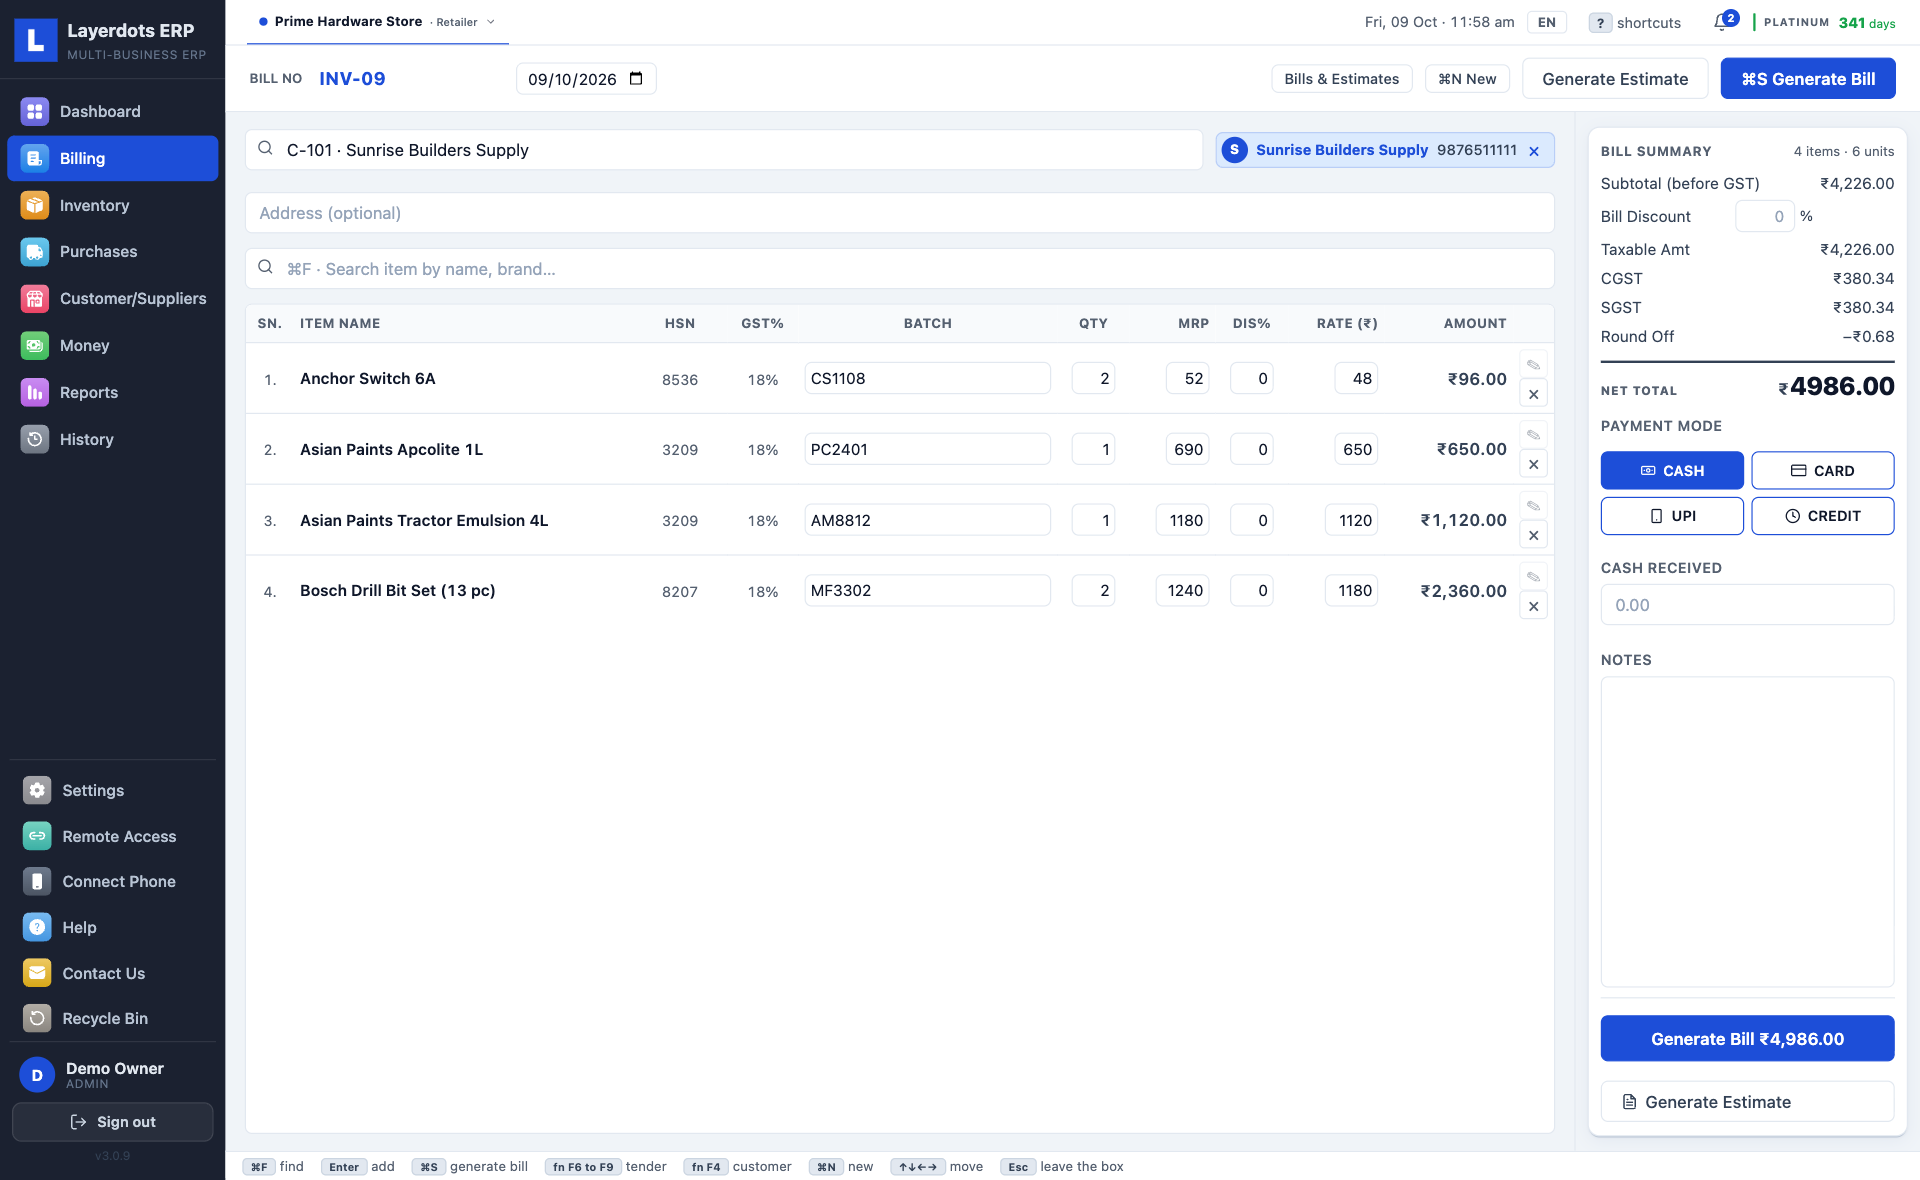Remove the Sunrise Builders Supply customer chip
1920x1180 pixels.
[x=1534, y=151]
